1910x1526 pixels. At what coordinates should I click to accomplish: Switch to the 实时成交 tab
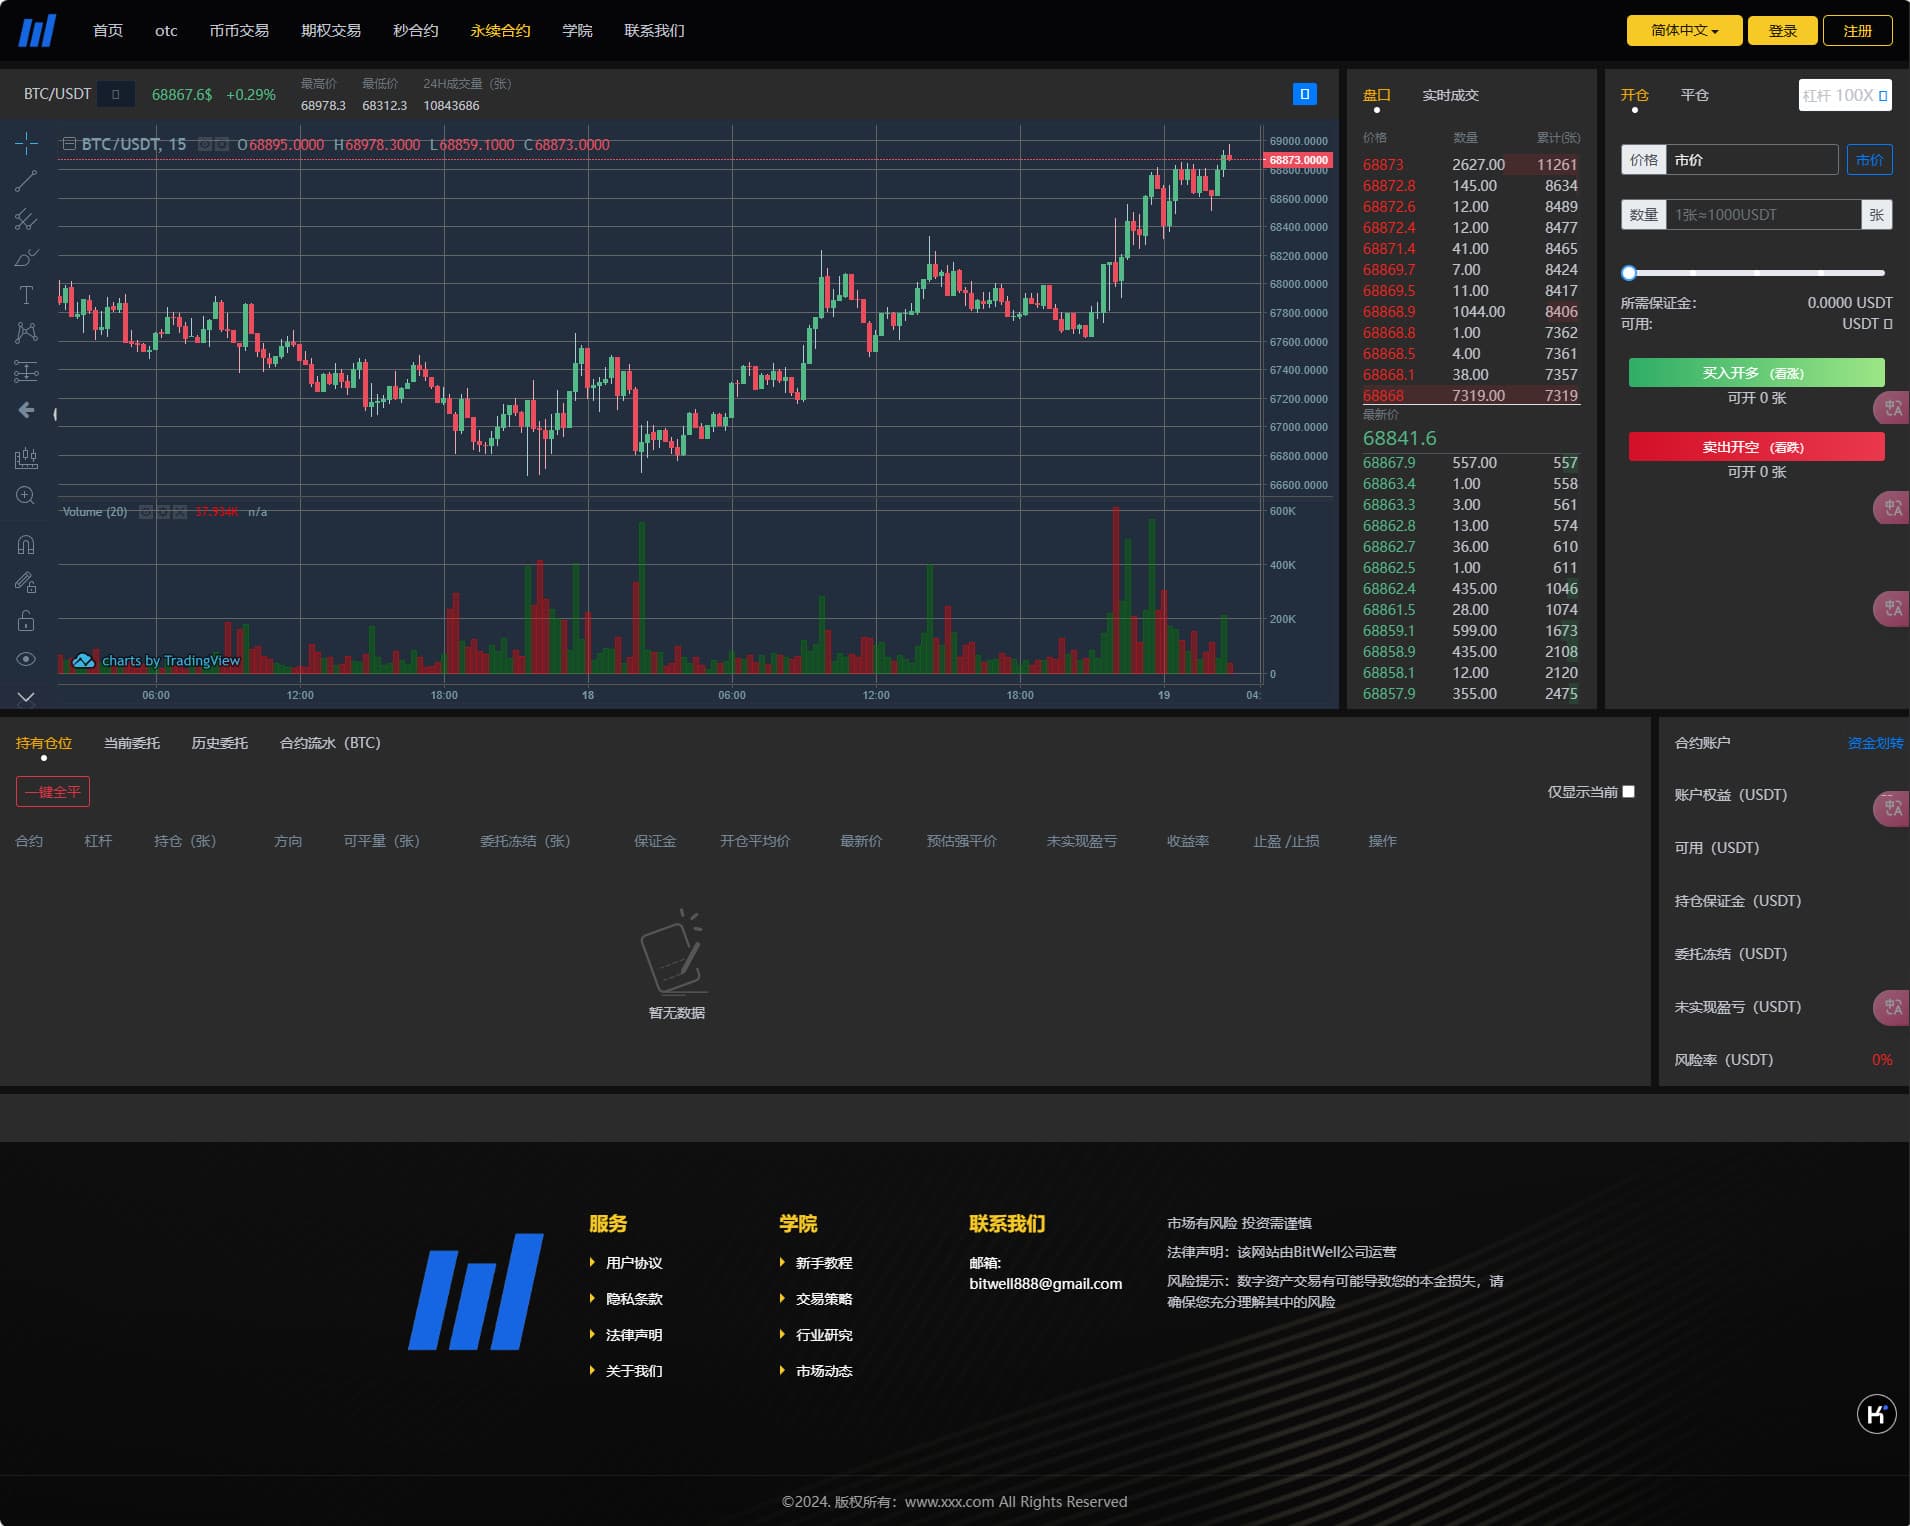point(1450,95)
